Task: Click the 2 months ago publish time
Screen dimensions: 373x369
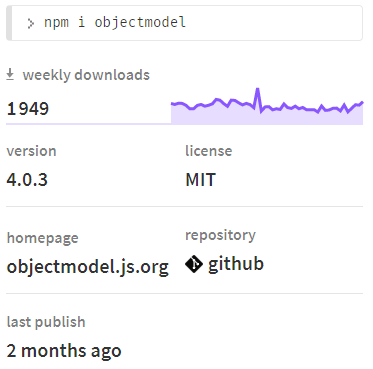Action: pyautogui.click(x=64, y=351)
